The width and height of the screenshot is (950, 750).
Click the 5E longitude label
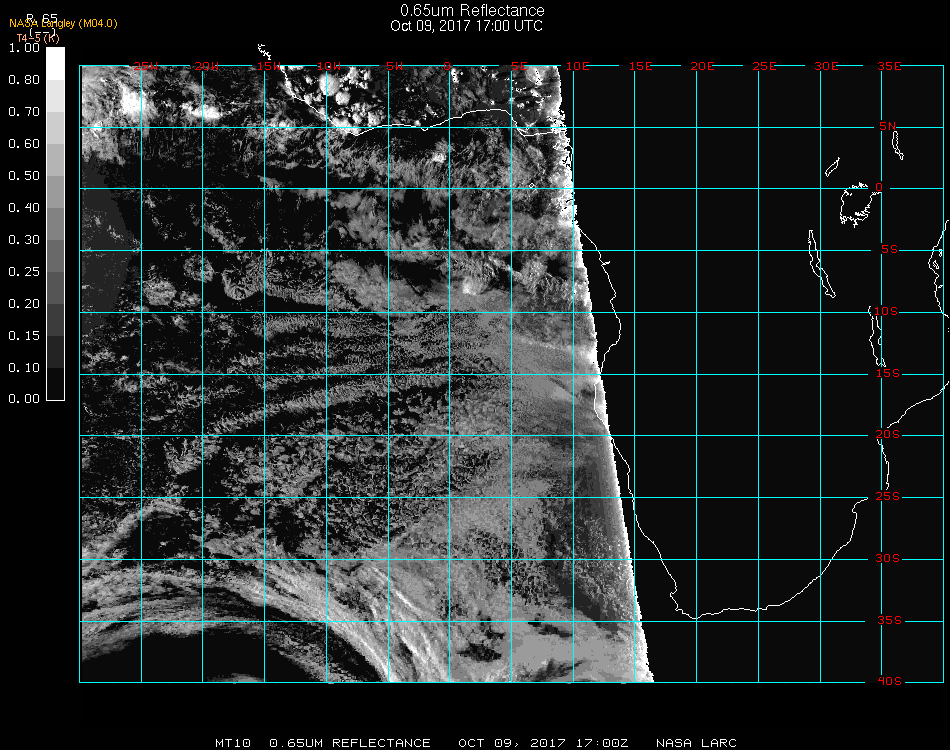pyautogui.click(x=519, y=66)
